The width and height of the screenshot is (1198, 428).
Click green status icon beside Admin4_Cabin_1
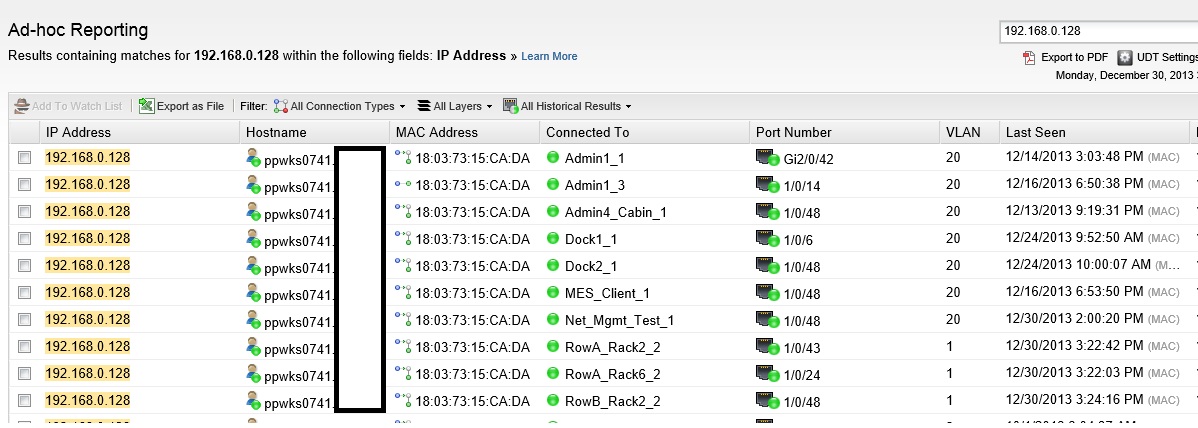click(x=553, y=212)
